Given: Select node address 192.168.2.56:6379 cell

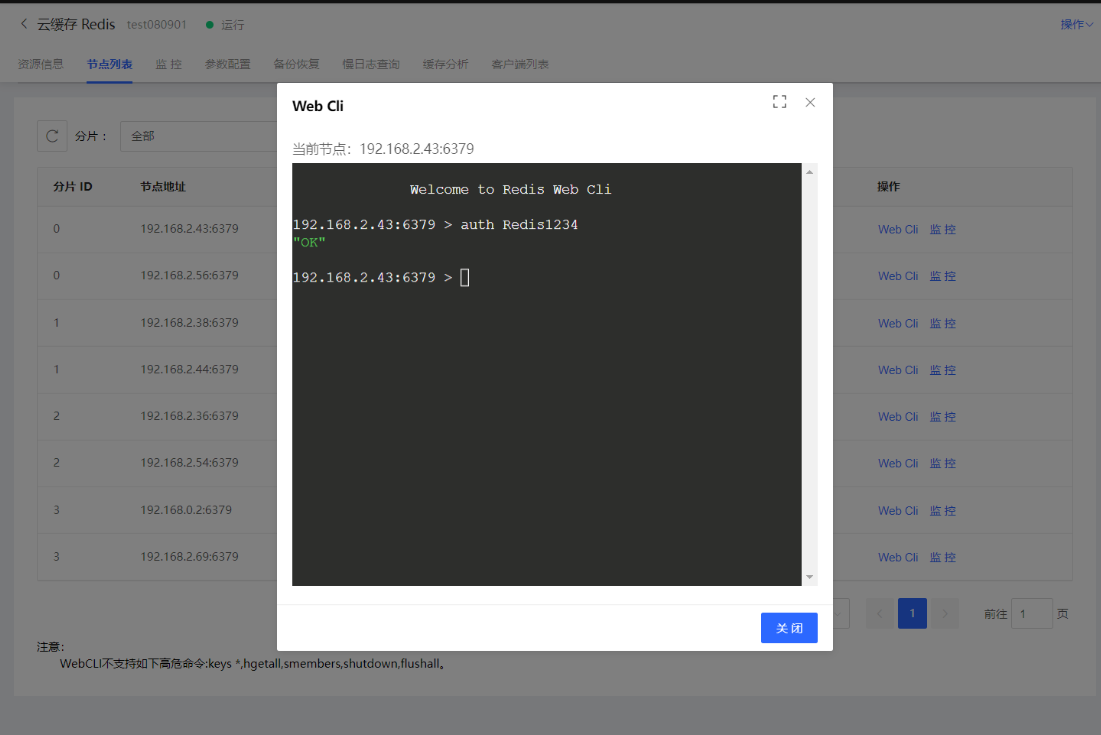Looking at the screenshot, I should coord(190,275).
